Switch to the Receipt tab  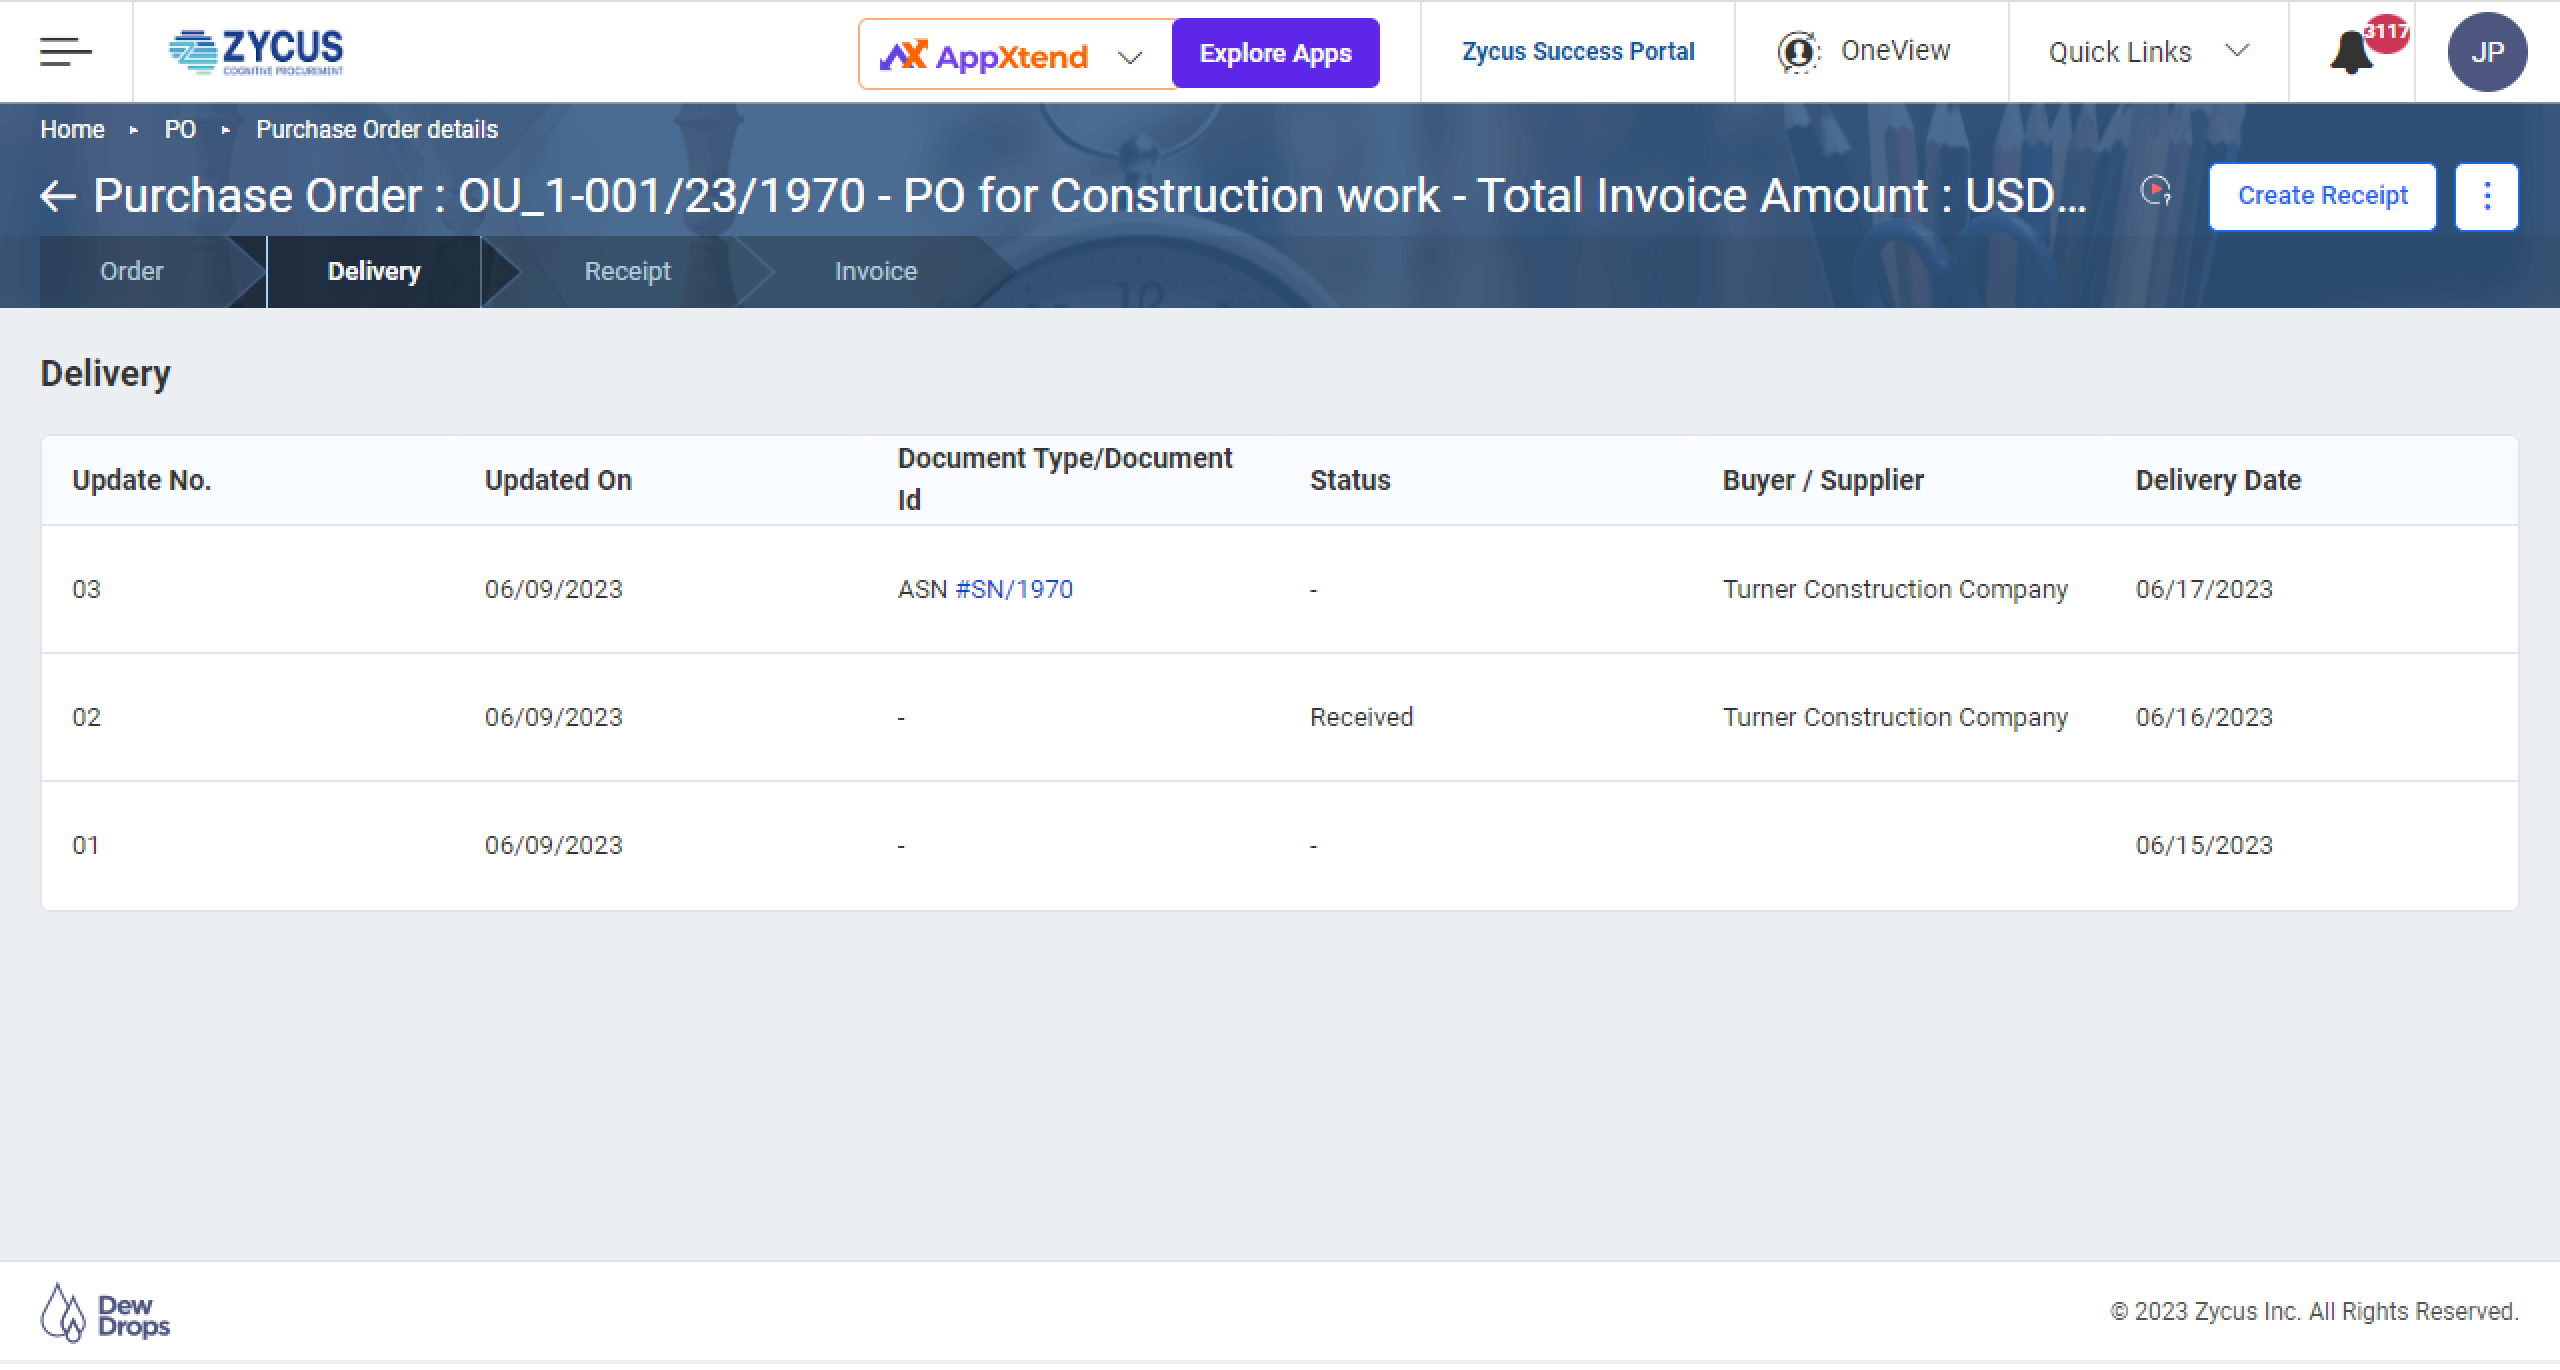(627, 272)
